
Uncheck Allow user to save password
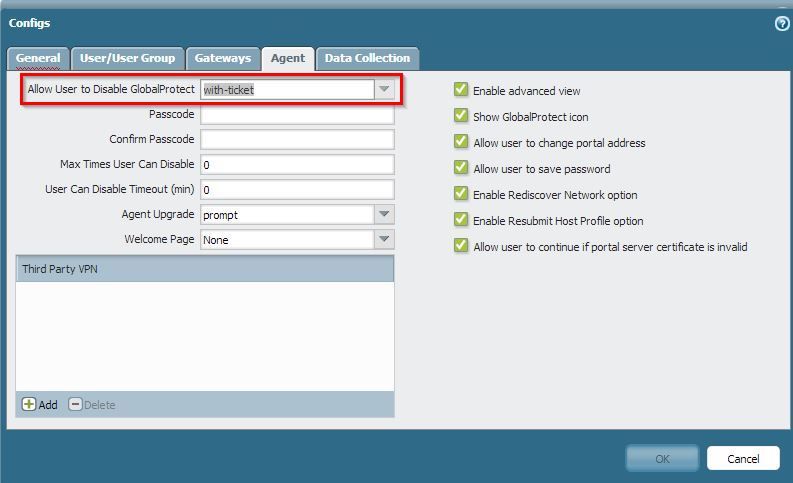(461, 168)
